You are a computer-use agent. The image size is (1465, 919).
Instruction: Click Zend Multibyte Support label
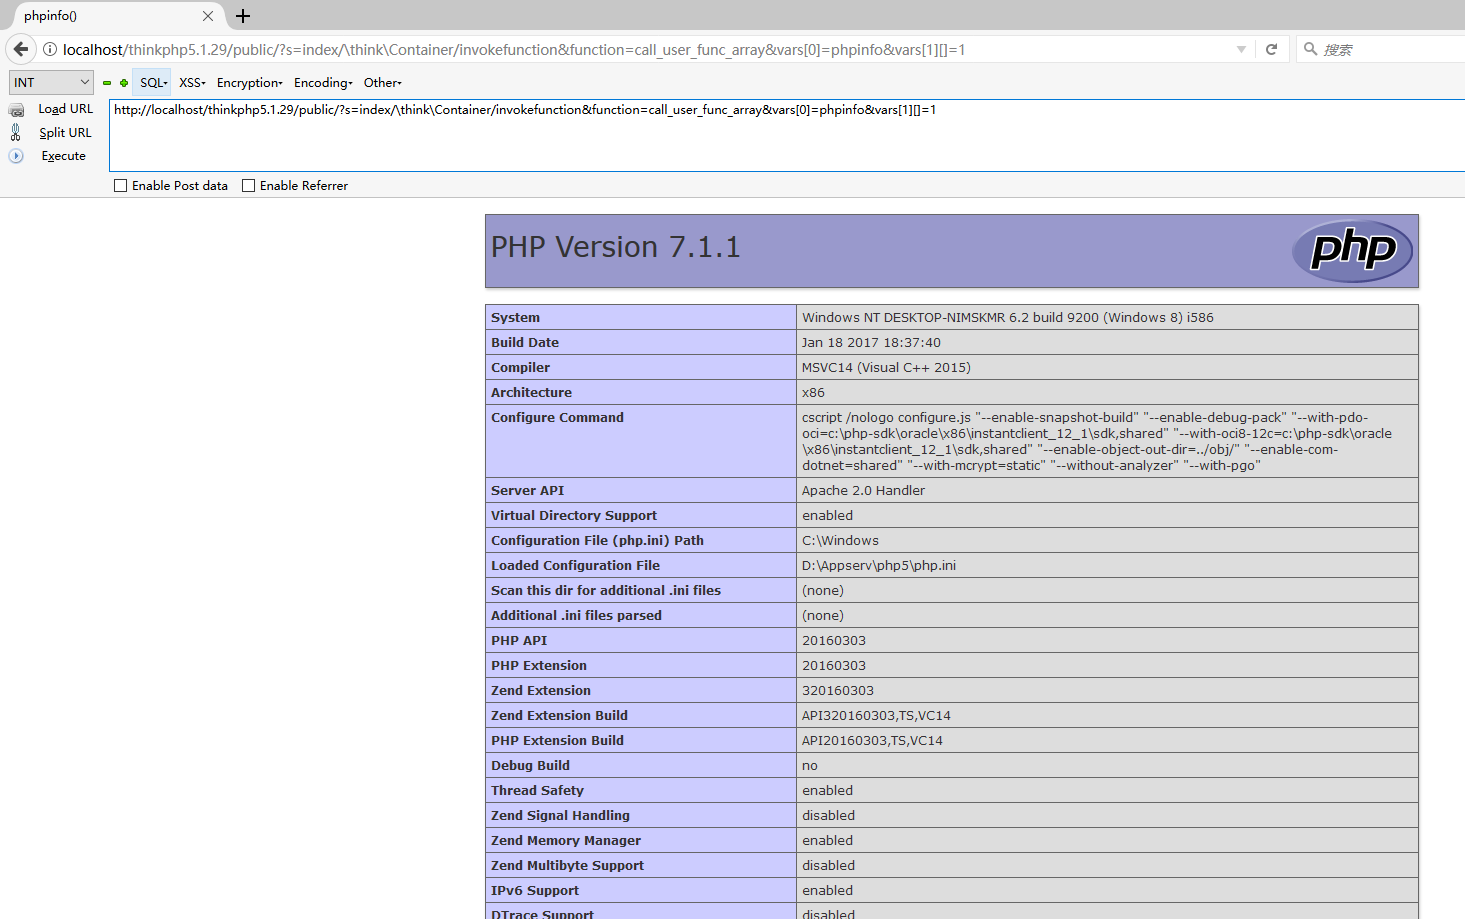click(x=567, y=866)
